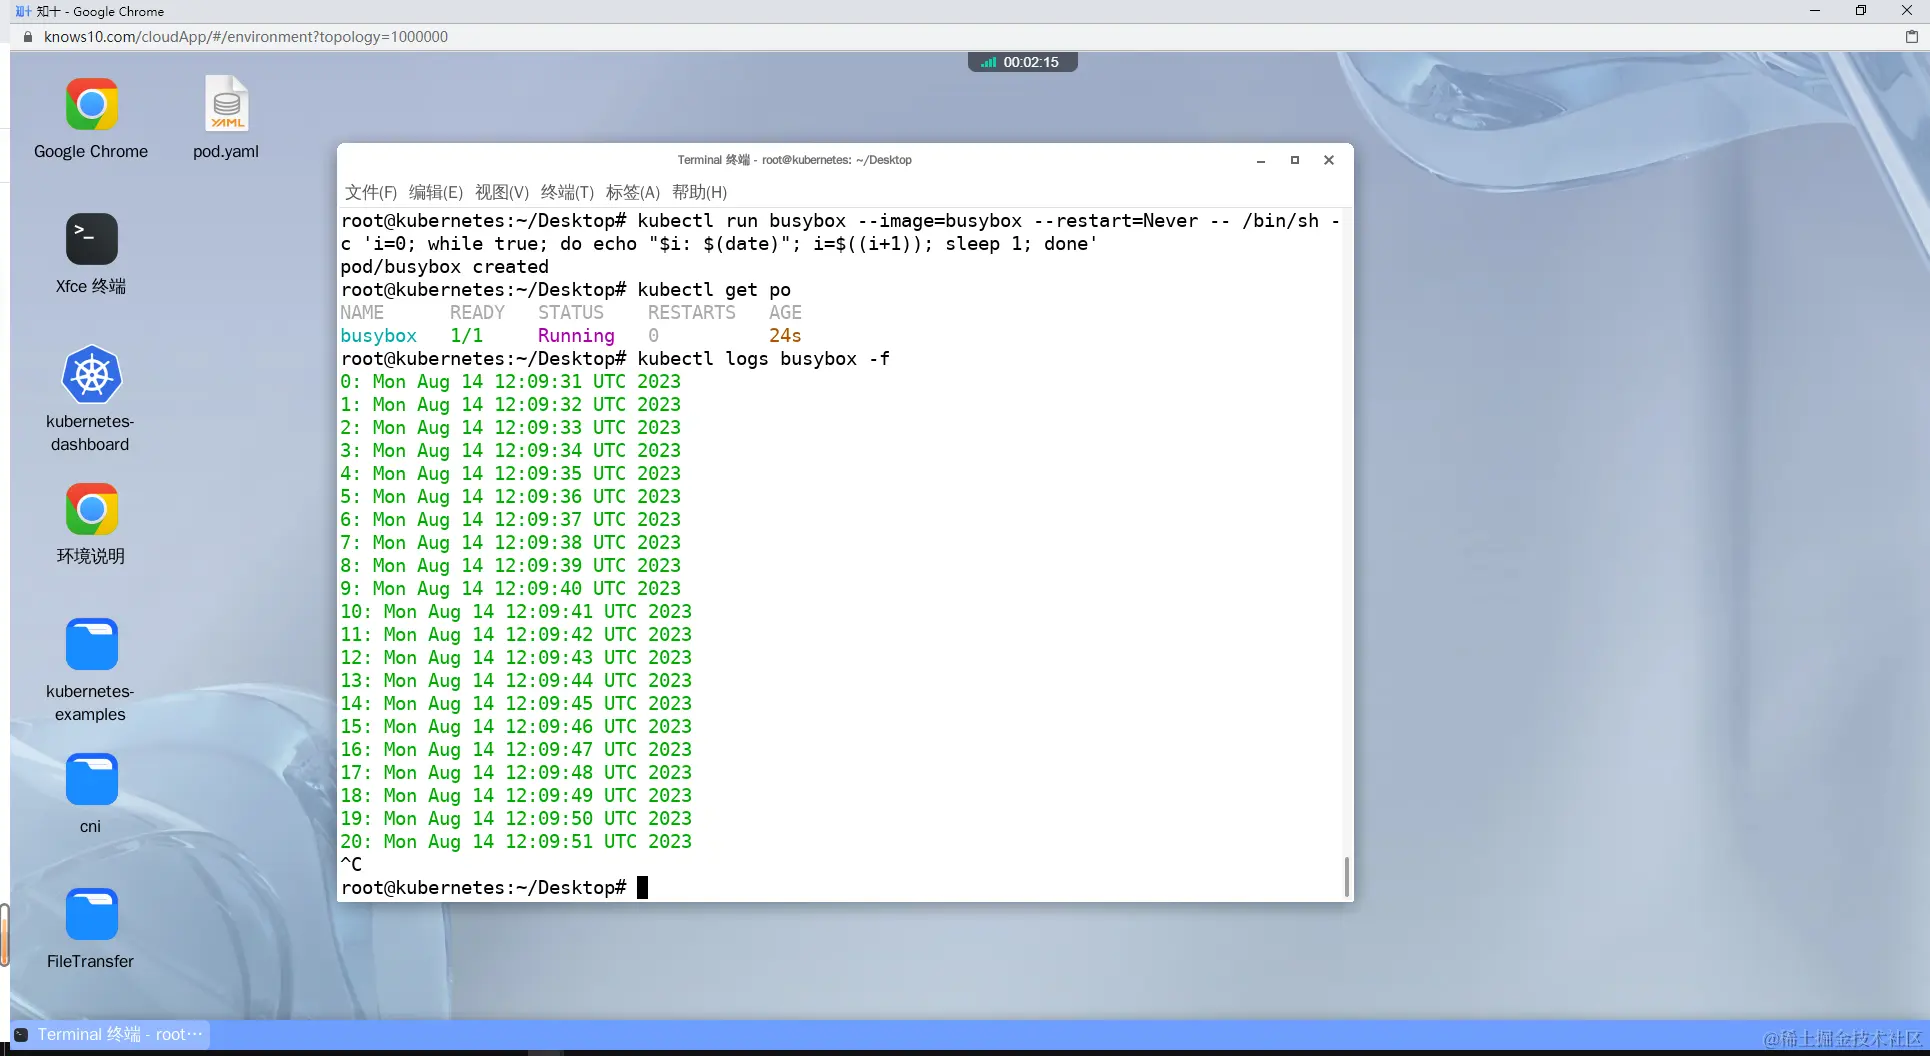This screenshot has width=1930, height=1056.
Task: Click the 'kubectl logs busybox -f' command
Action: pos(763,359)
